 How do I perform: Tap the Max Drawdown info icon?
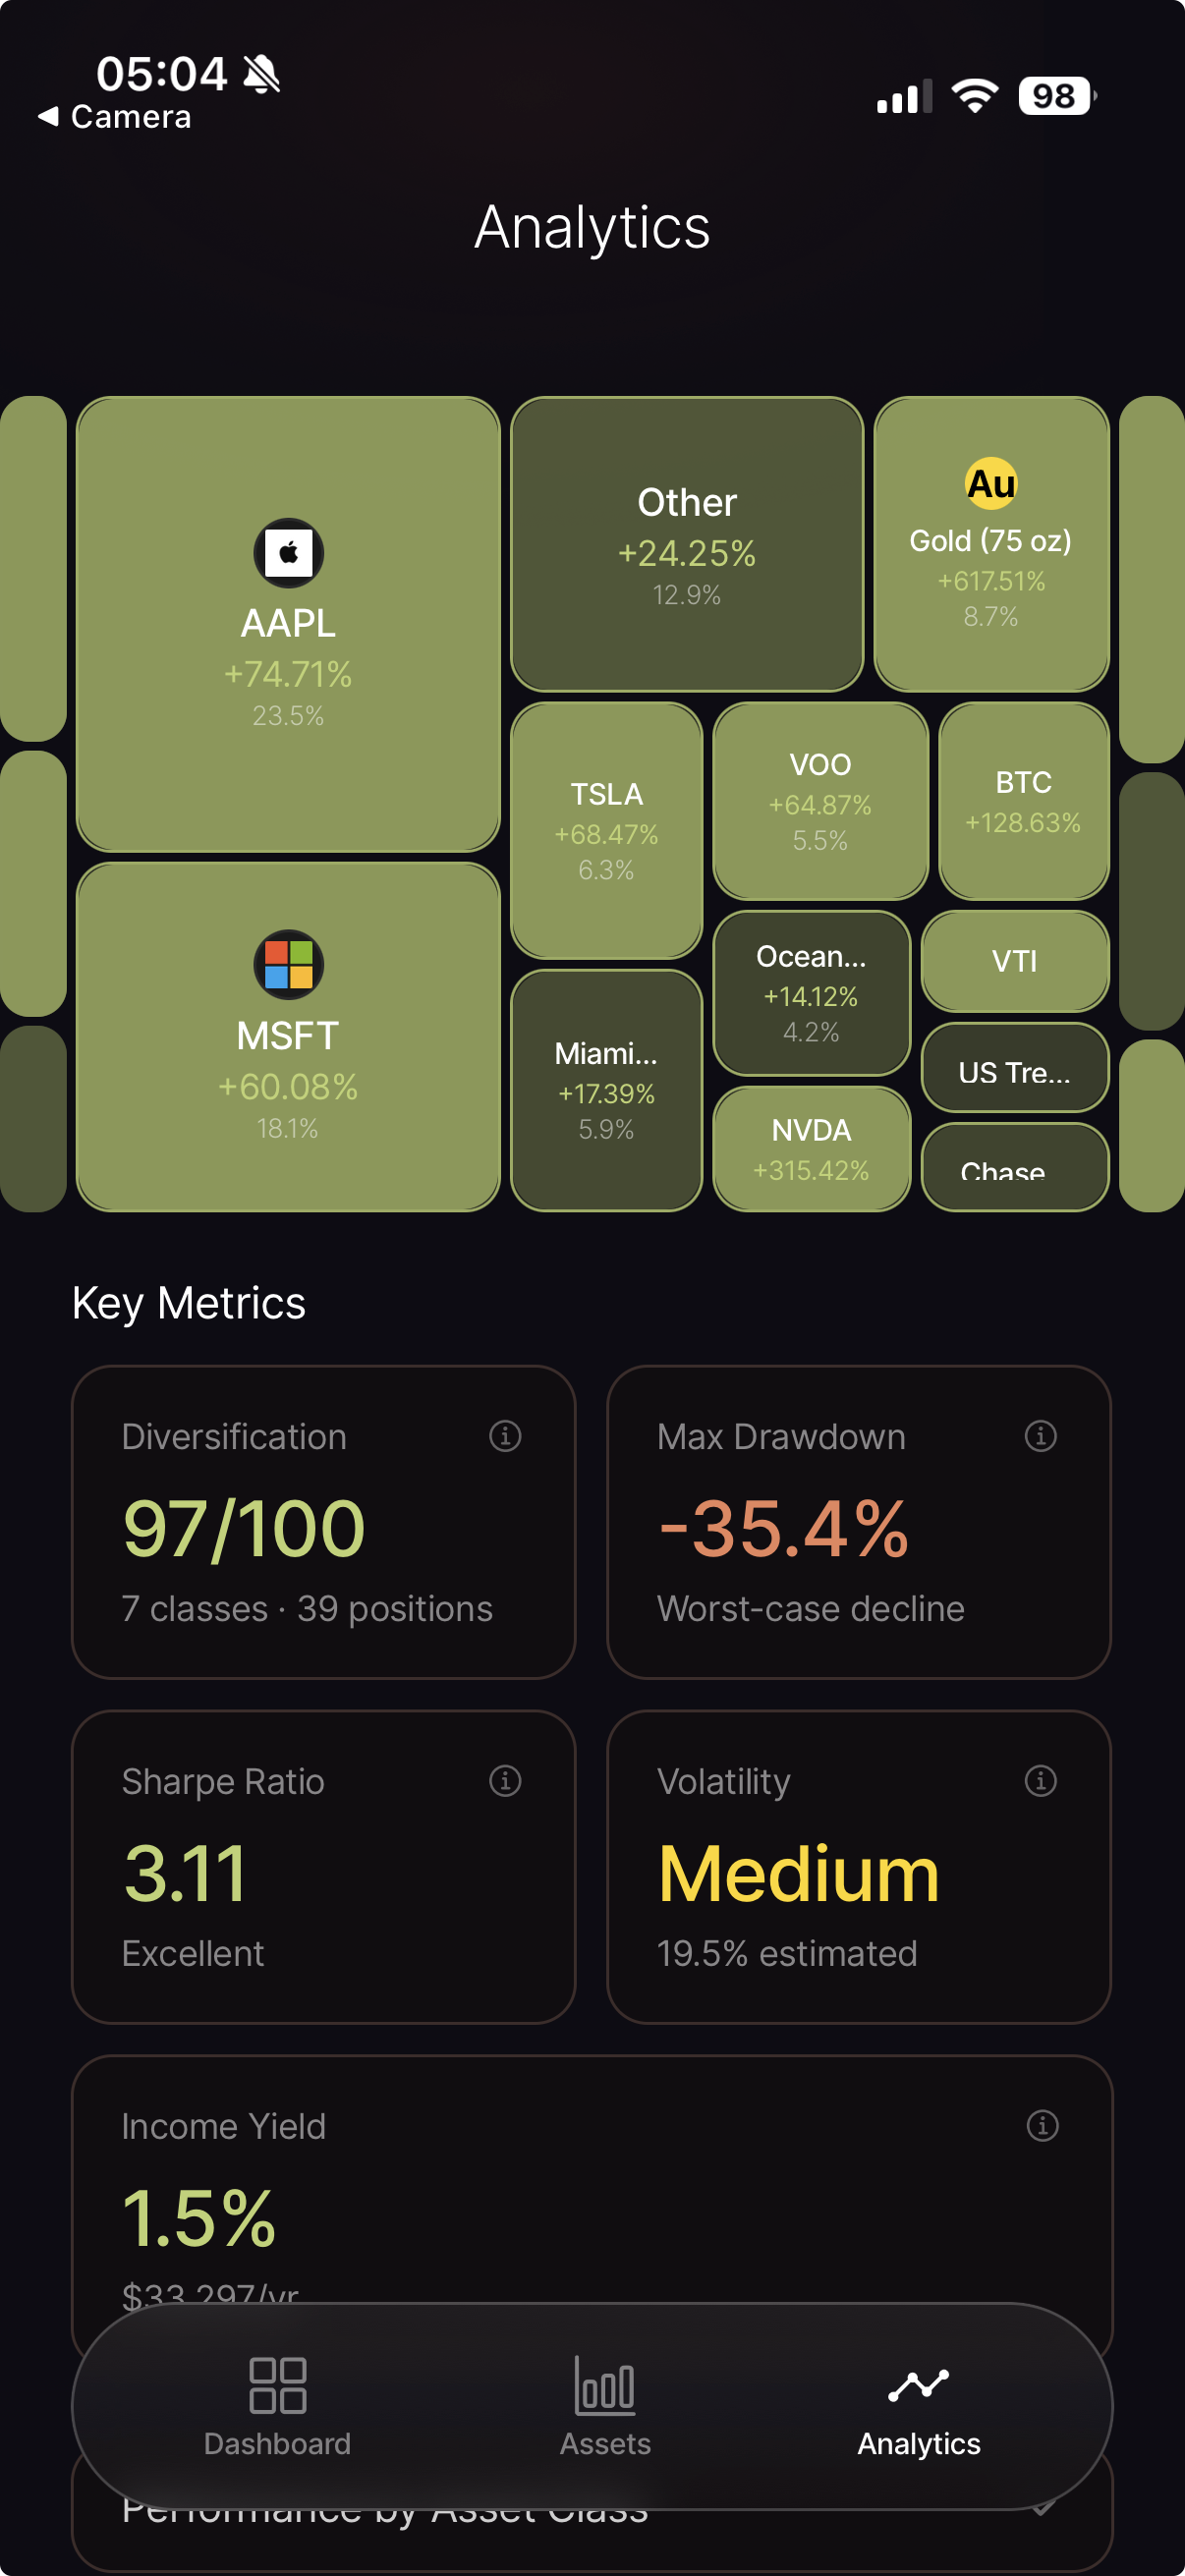coord(1040,1437)
